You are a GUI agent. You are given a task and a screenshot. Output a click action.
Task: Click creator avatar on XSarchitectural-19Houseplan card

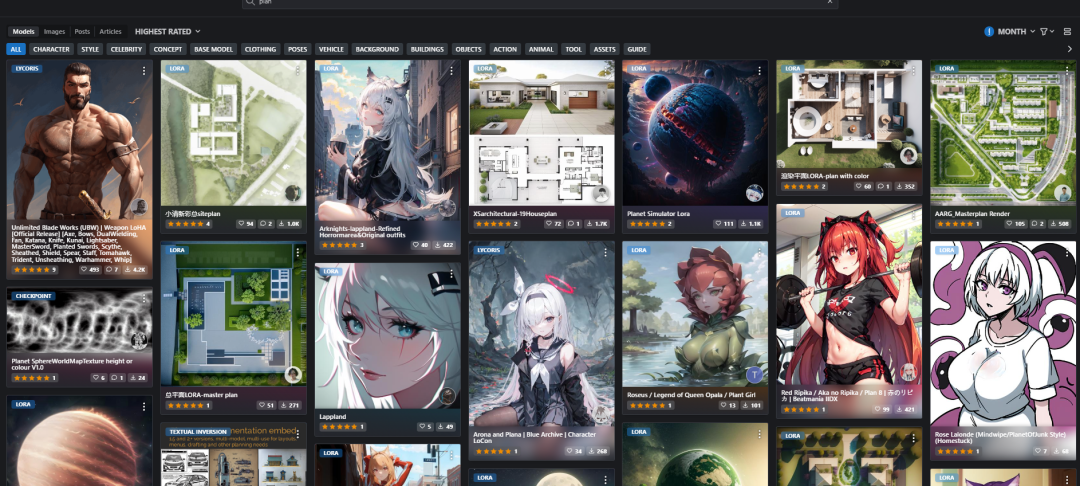601,194
